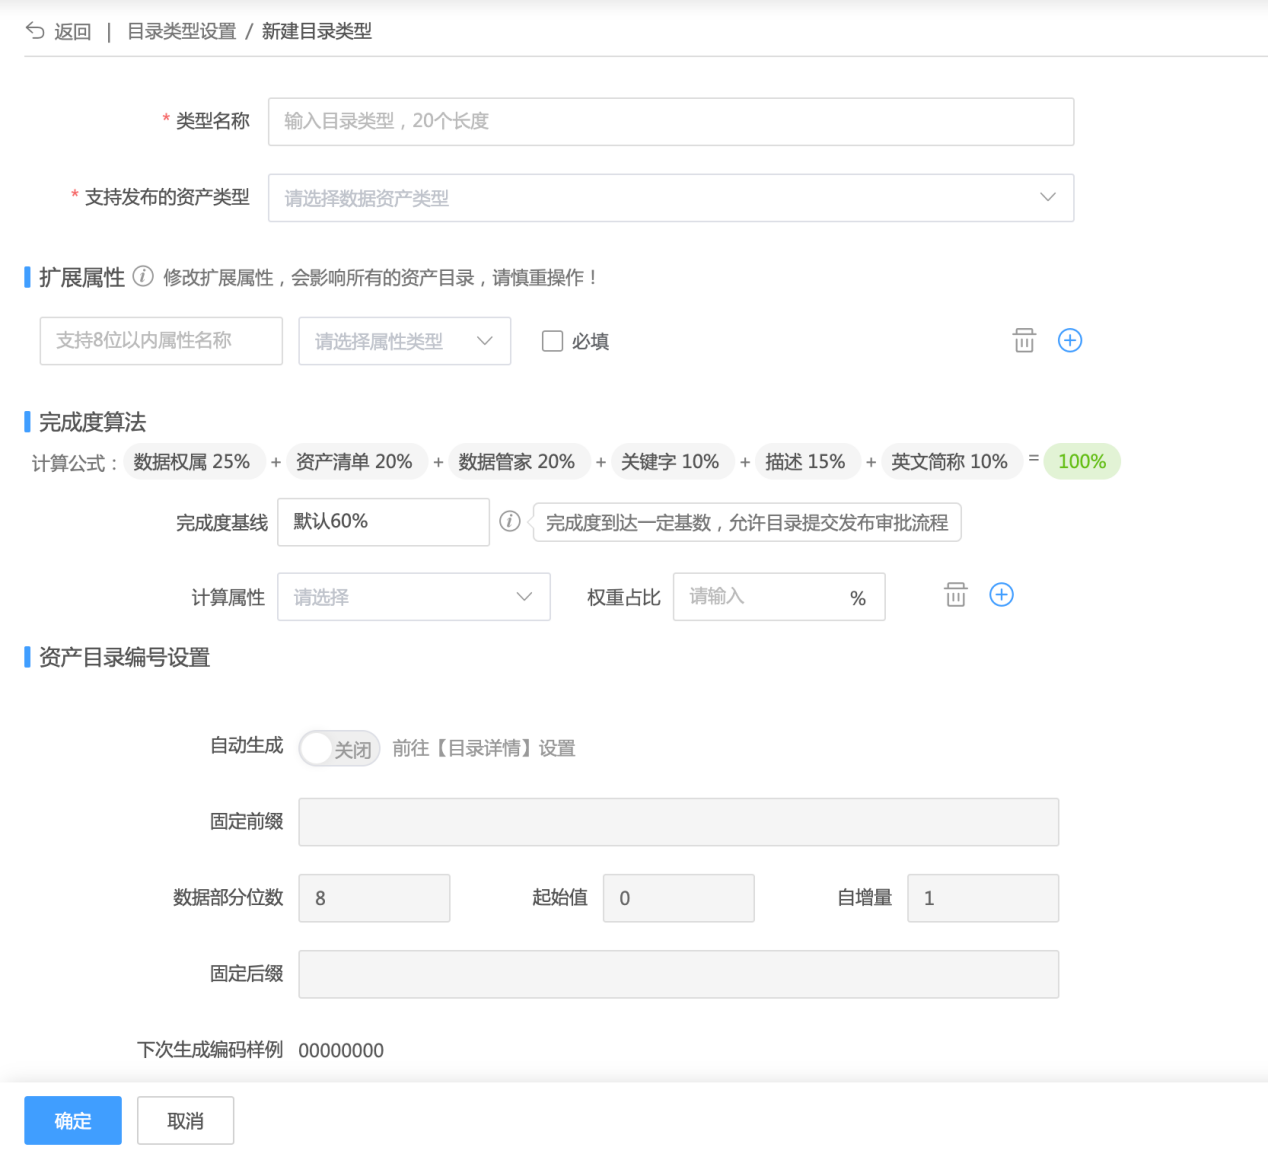Click 完成度算法 section heading
This screenshot has width=1268, height=1157.
point(92,422)
